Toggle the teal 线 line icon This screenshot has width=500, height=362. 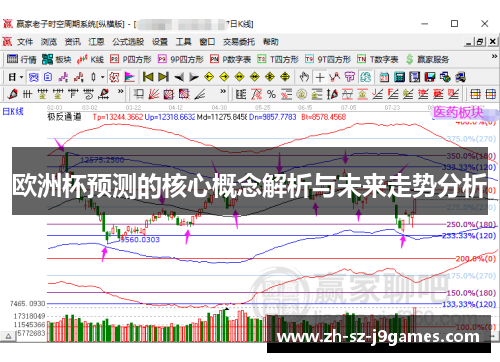[366, 77]
